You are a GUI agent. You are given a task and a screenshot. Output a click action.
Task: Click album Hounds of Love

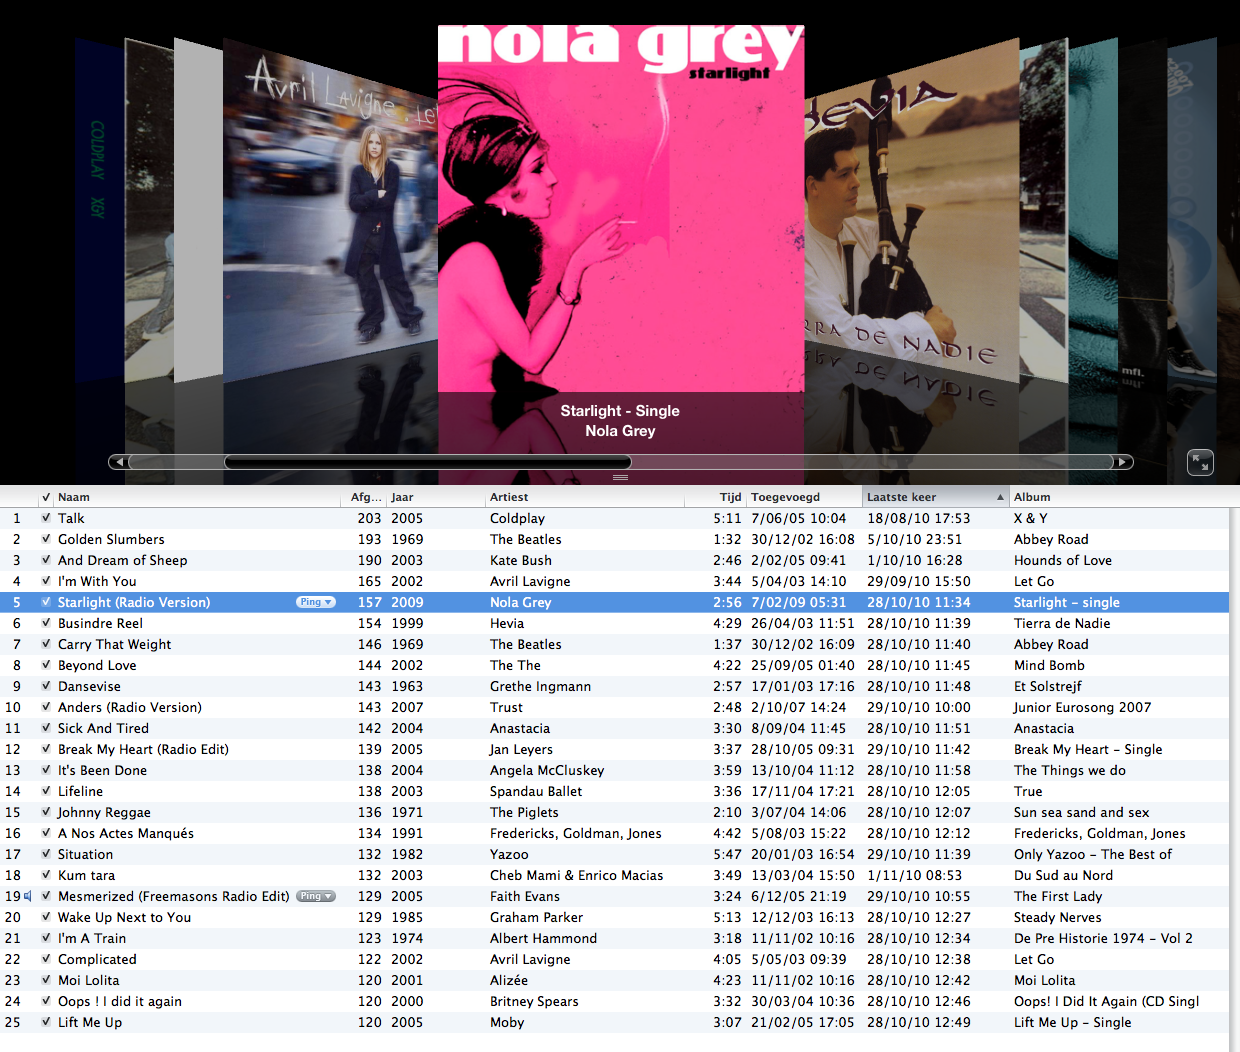pos(1063,560)
